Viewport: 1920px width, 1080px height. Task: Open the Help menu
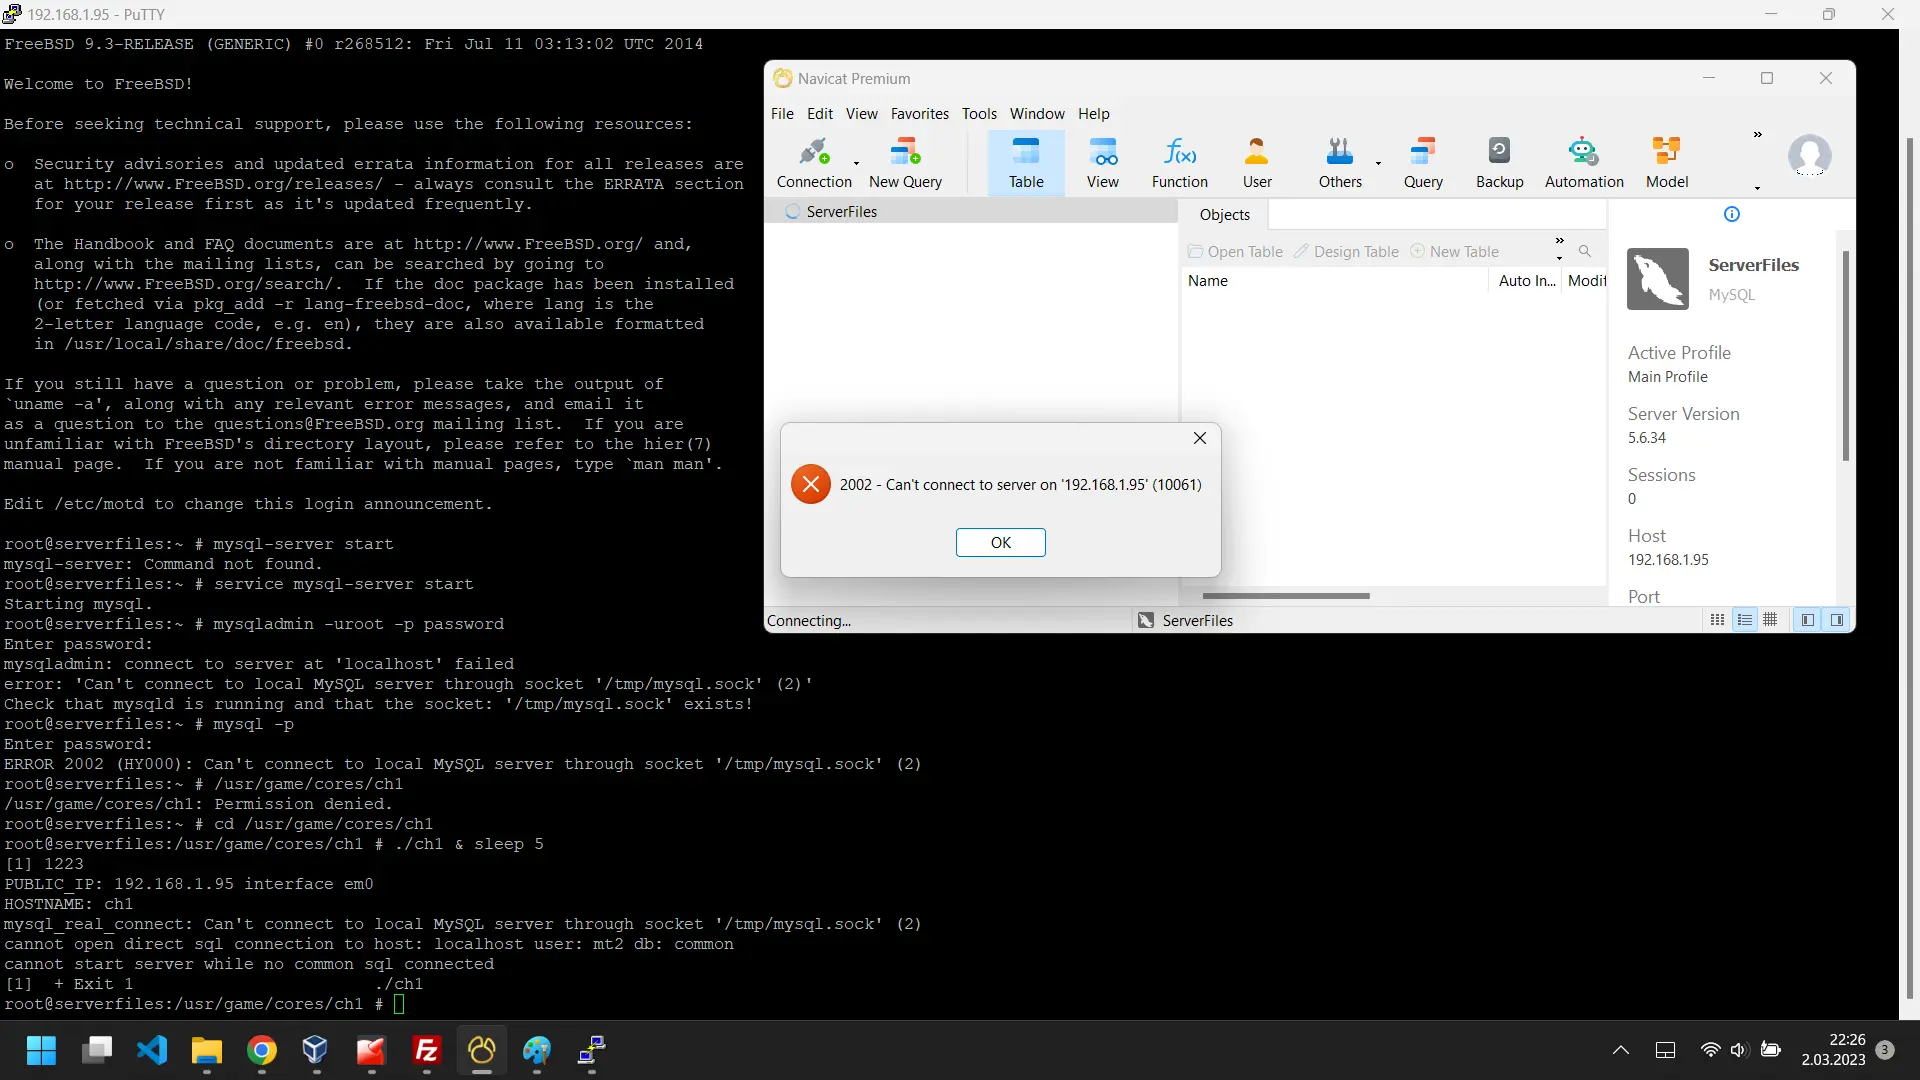1093,113
